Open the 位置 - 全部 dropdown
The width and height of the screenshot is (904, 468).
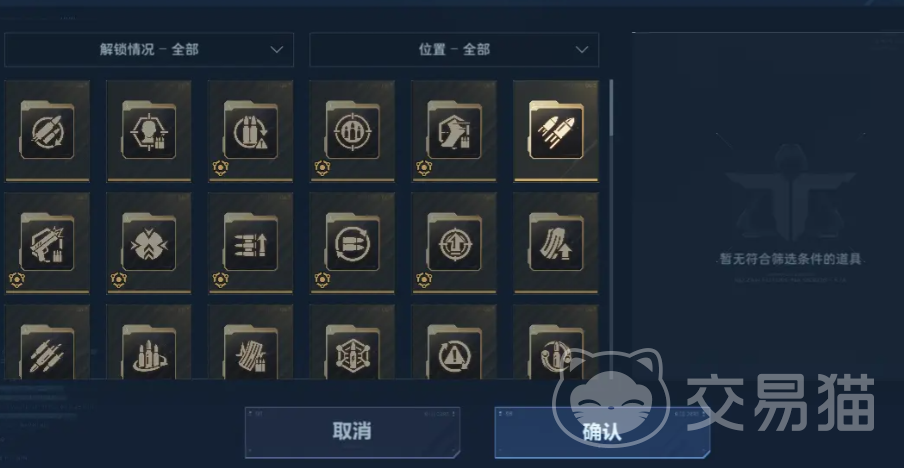(x=454, y=50)
